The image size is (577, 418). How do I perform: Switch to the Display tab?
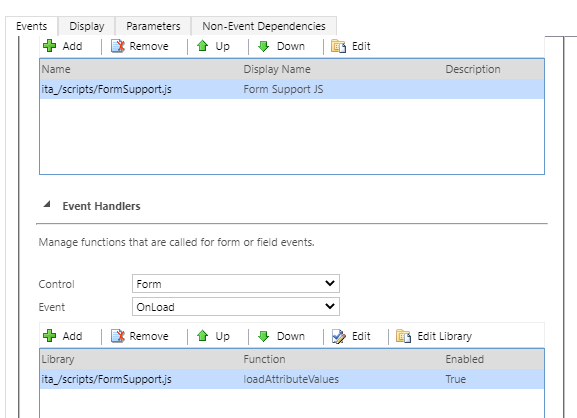87,26
